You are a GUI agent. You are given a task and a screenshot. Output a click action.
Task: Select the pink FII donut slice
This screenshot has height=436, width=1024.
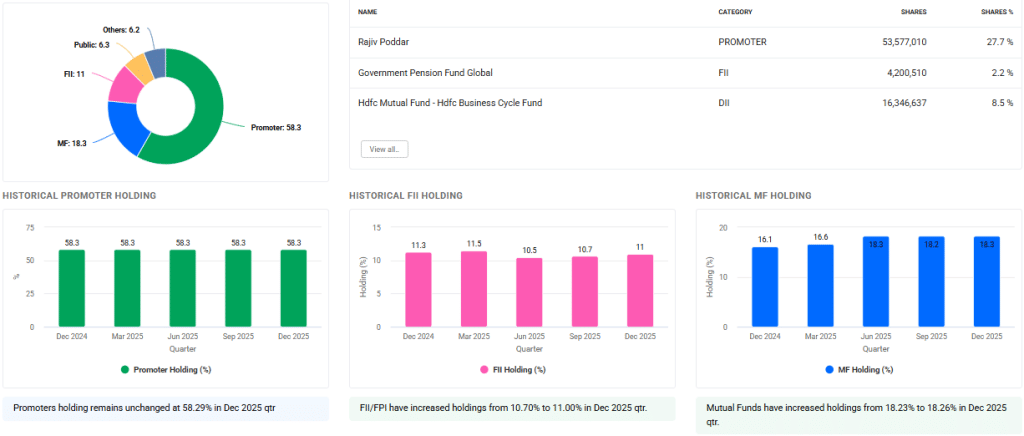pyautogui.click(x=124, y=85)
